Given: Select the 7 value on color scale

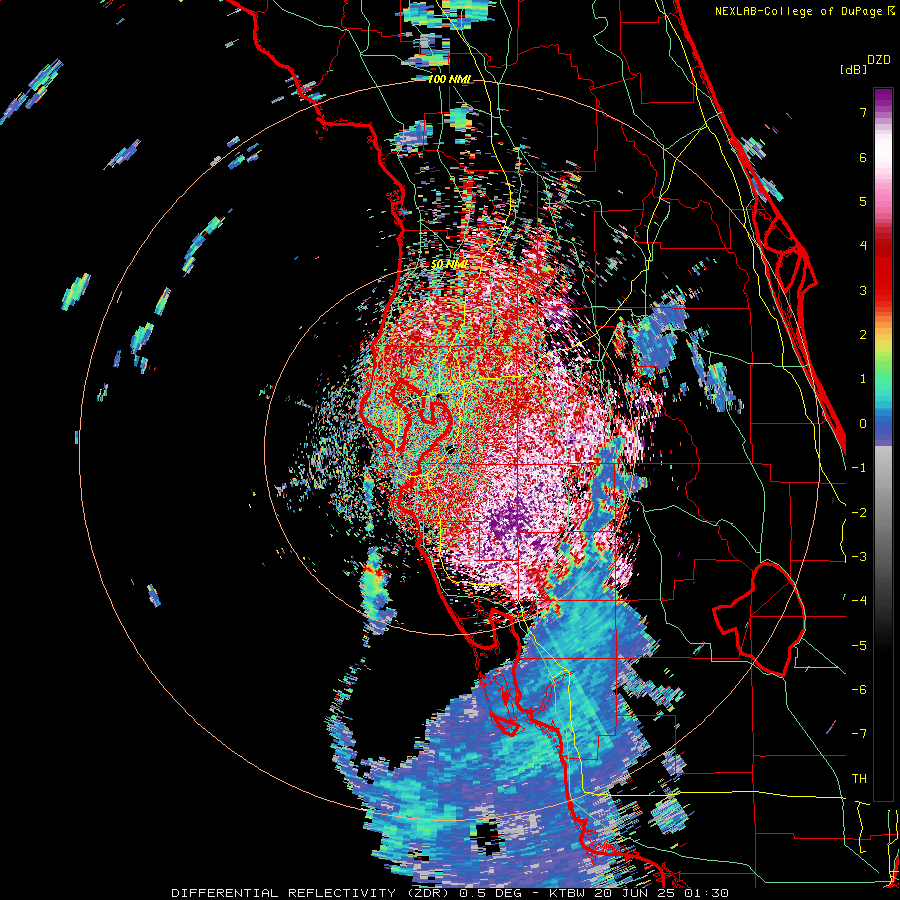Looking at the screenshot, I should (863, 112).
